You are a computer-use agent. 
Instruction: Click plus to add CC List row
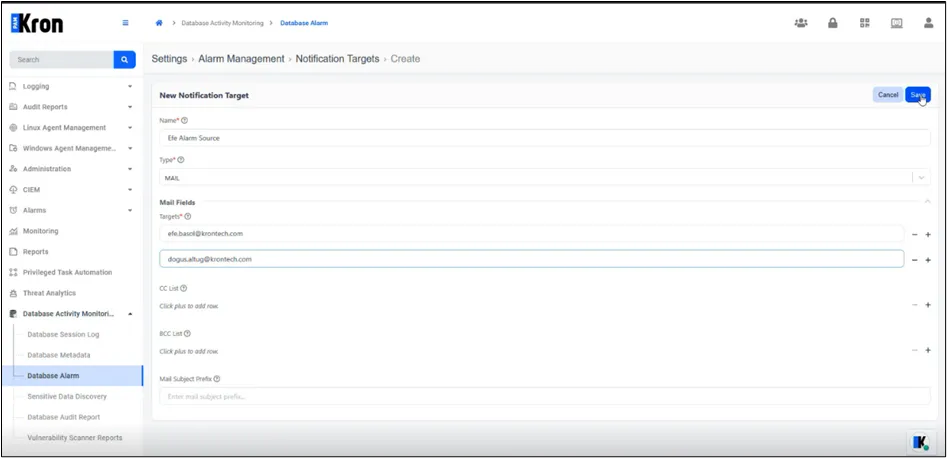point(928,305)
